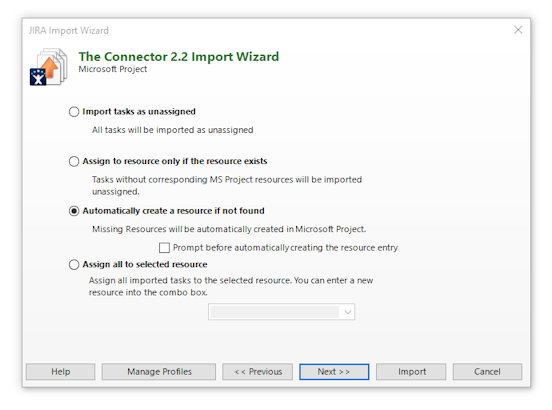Click the Connector import wizard logo icon
The height and width of the screenshot is (410, 552).
pos(49,67)
